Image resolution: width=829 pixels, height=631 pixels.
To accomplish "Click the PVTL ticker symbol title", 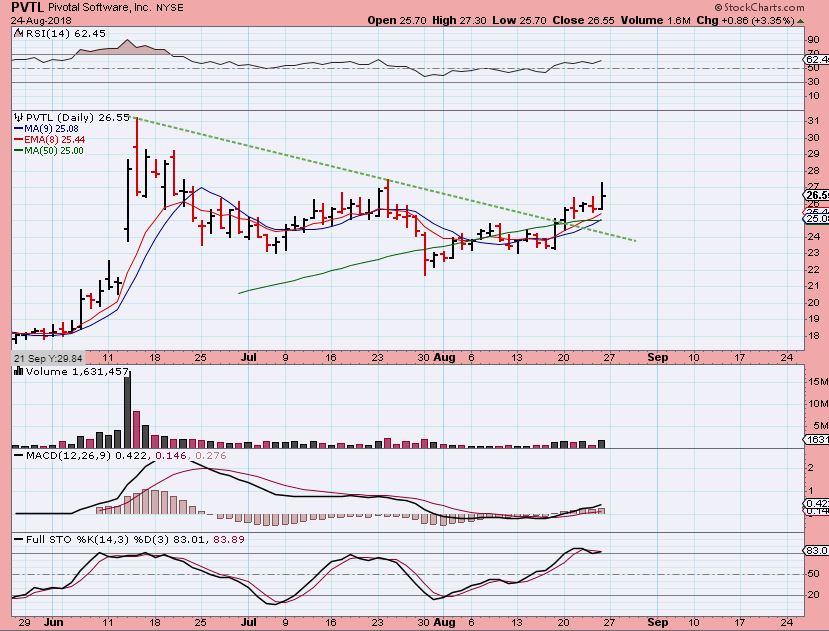I will 27,7.
